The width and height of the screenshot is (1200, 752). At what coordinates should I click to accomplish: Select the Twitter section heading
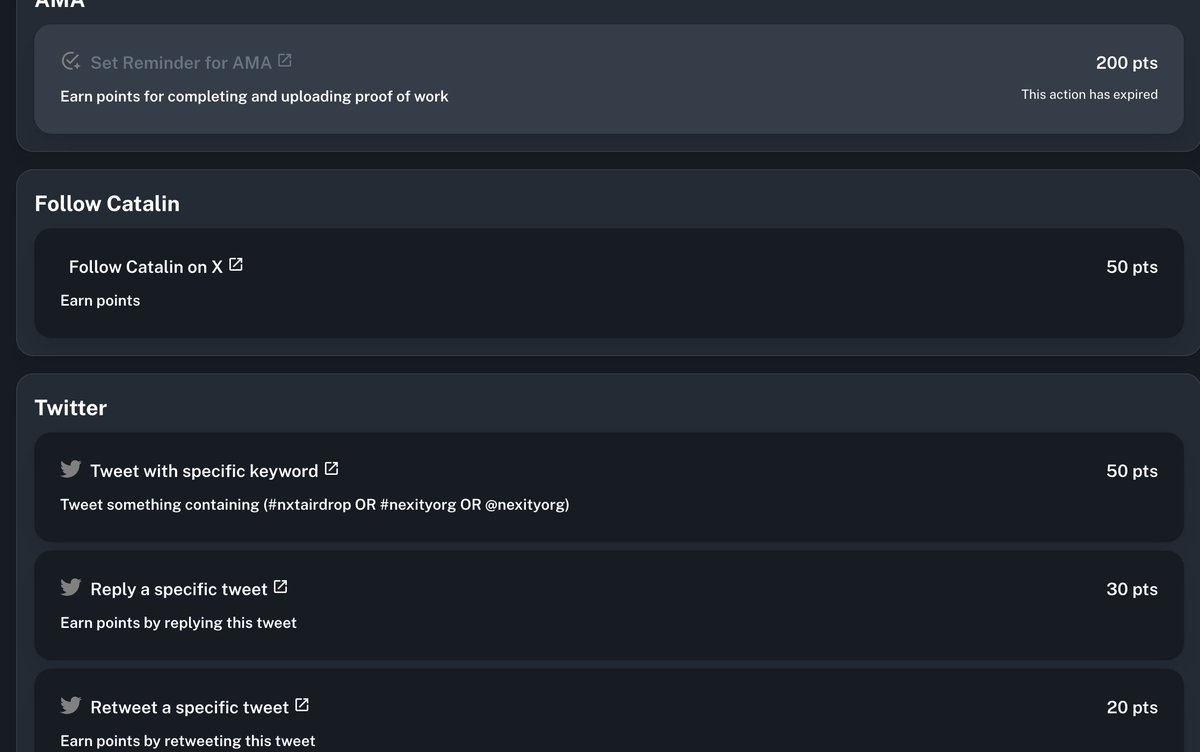tap(71, 408)
